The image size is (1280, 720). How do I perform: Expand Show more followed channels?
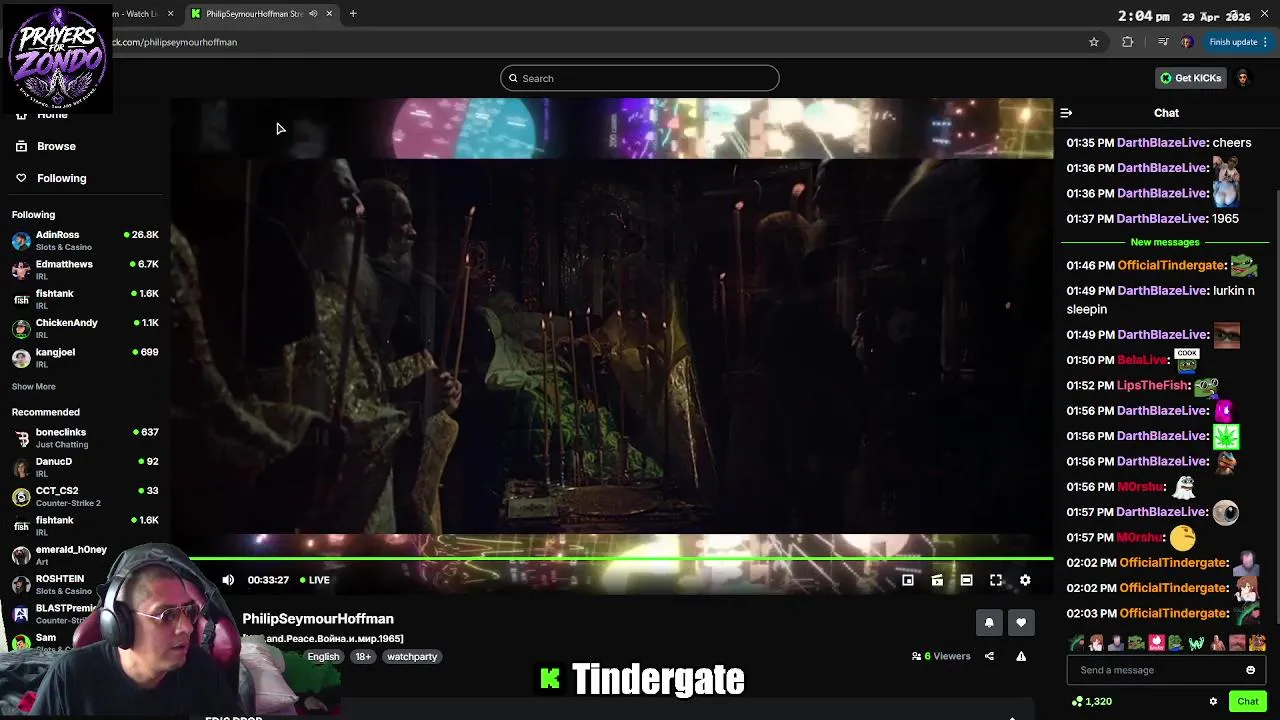34,386
